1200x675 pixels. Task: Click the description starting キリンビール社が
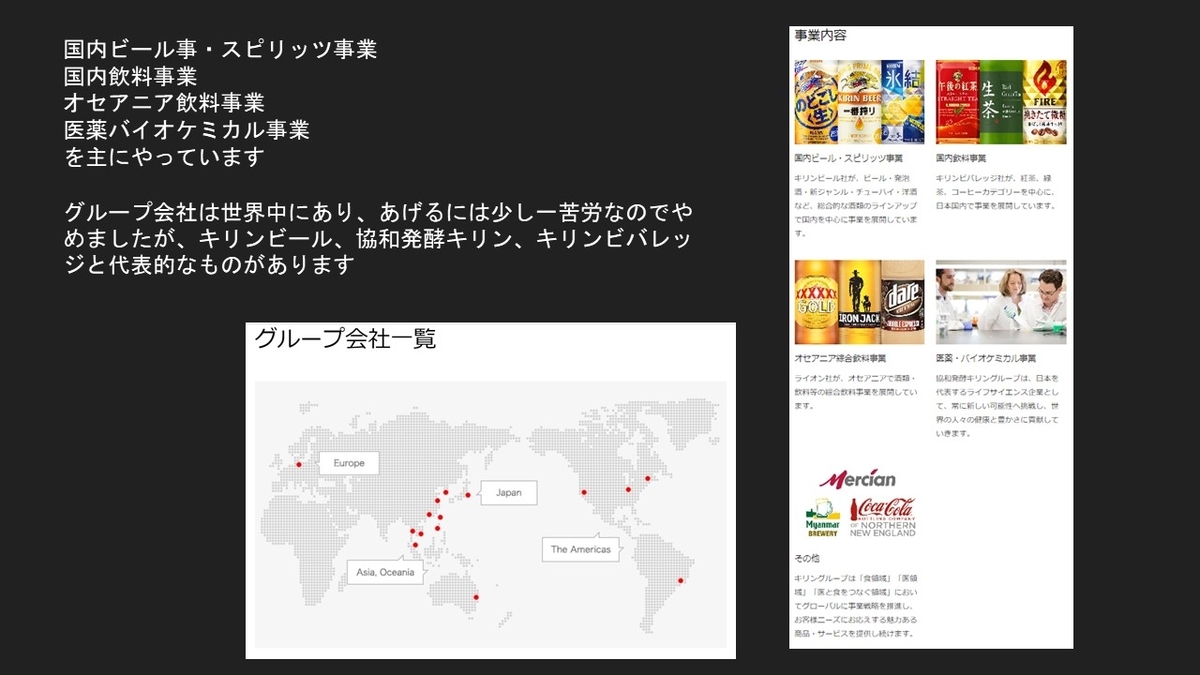click(857, 204)
